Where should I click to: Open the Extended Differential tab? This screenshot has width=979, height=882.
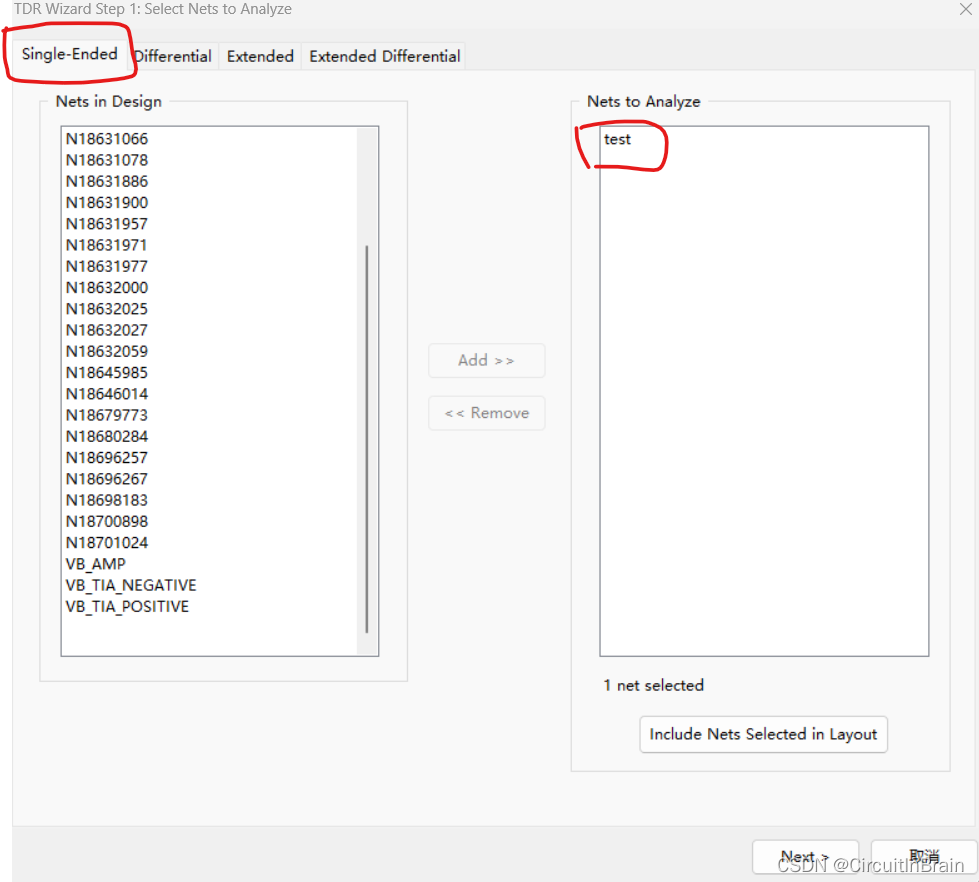(x=384, y=56)
